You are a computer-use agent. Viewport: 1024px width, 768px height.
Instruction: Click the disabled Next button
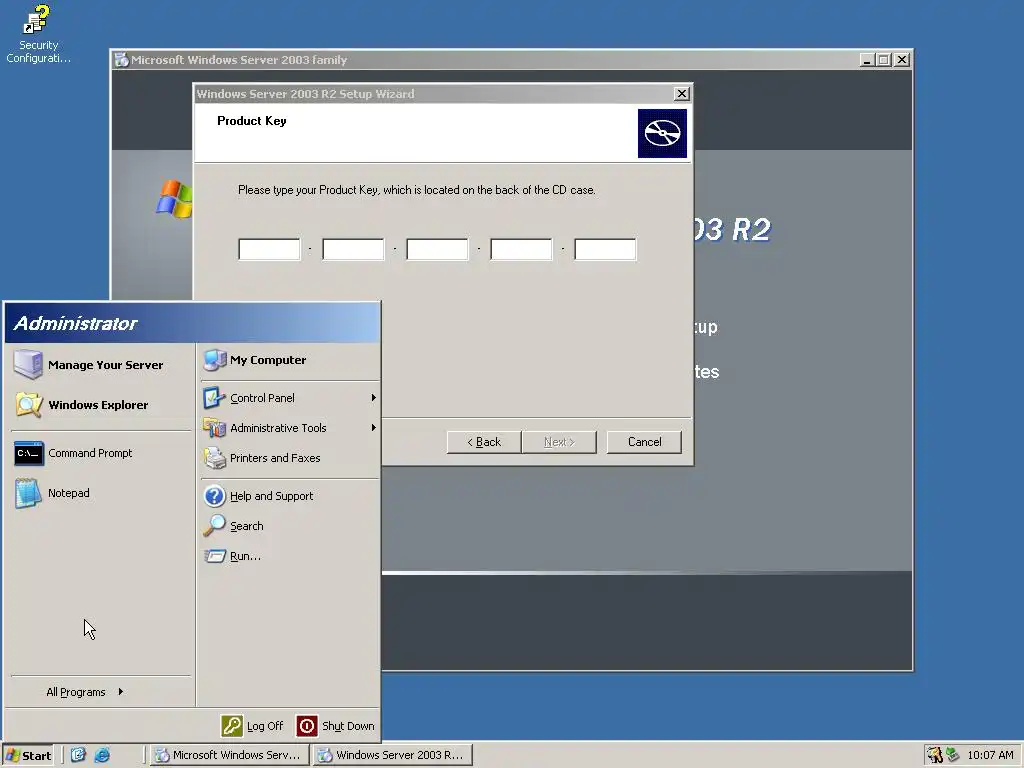pyautogui.click(x=559, y=442)
